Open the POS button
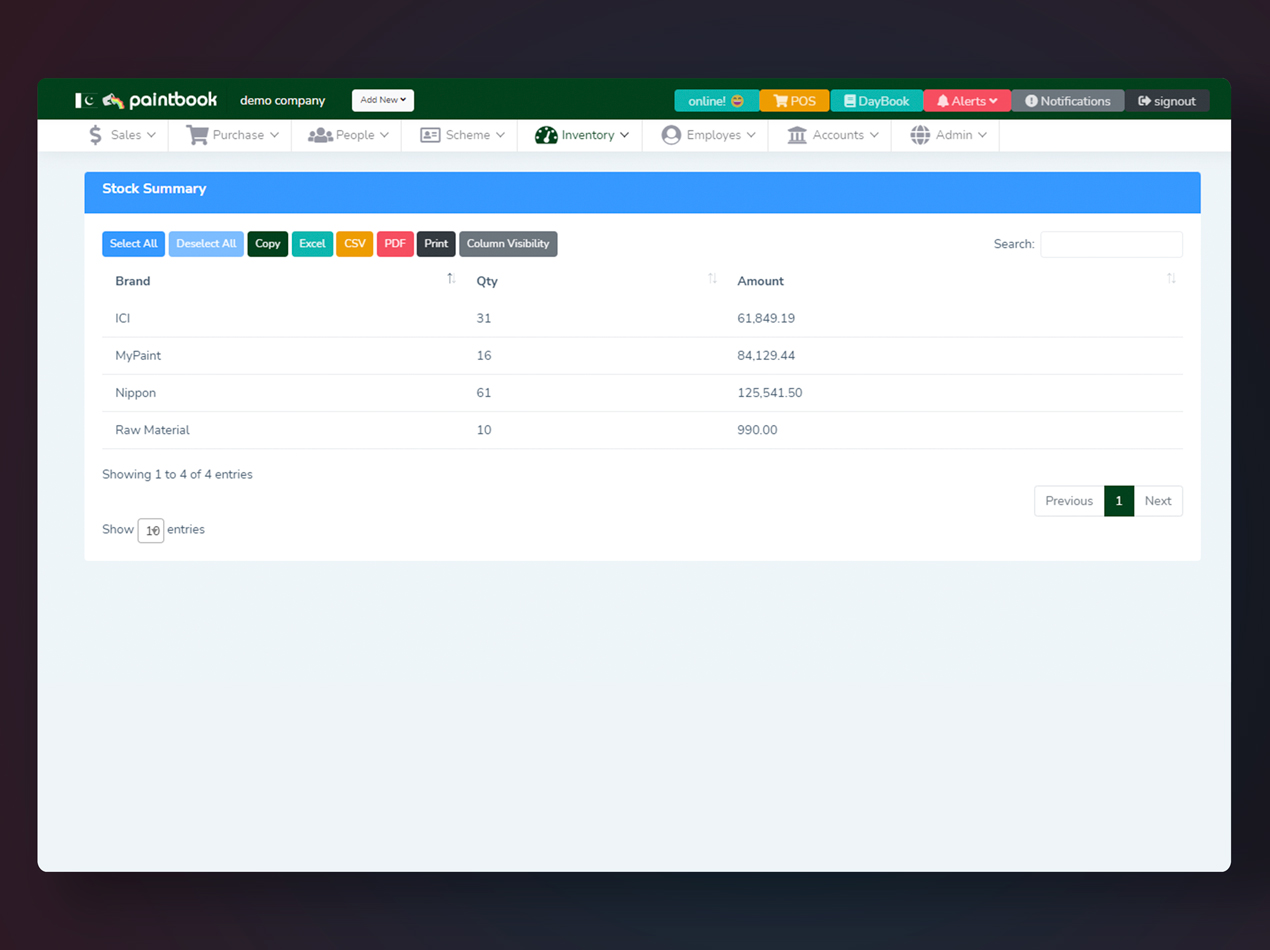1270x950 pixels. coord(794,101)
